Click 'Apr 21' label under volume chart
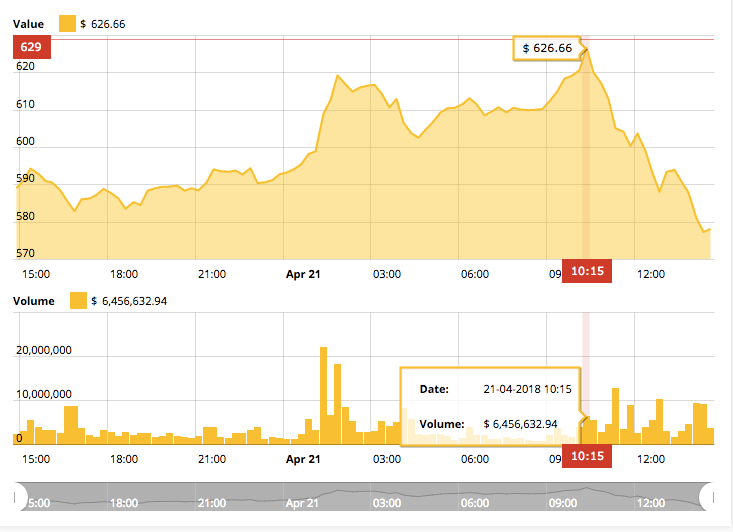The width and height of the screenshot is (733, 532). pyautogui.click(x=303, y=459)
